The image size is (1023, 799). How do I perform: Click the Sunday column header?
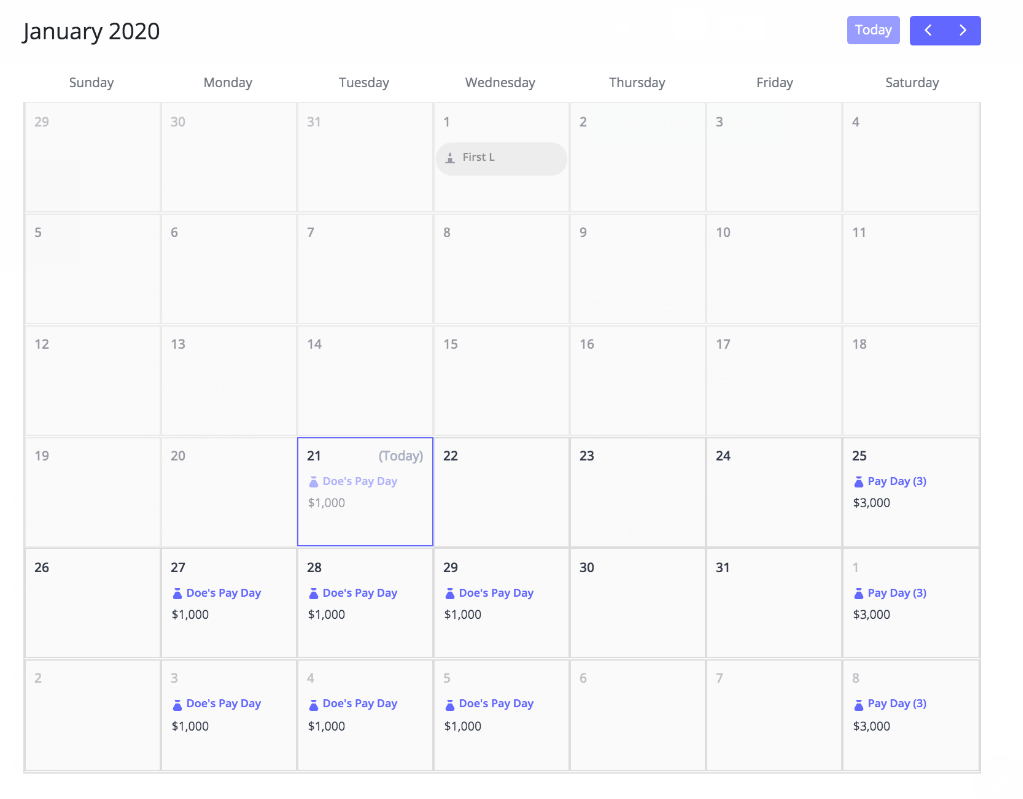(x=91, y=83)
